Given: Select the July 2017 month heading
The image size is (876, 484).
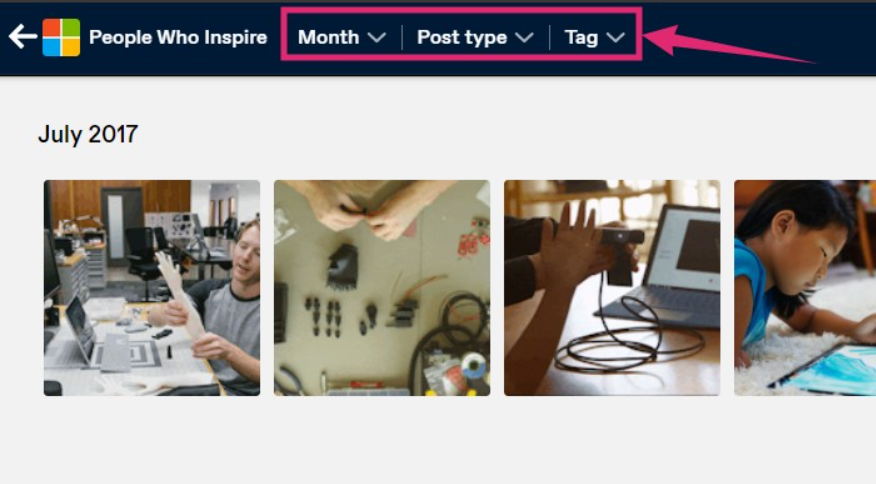Looking at the screenshot, I should pos(88,134).
